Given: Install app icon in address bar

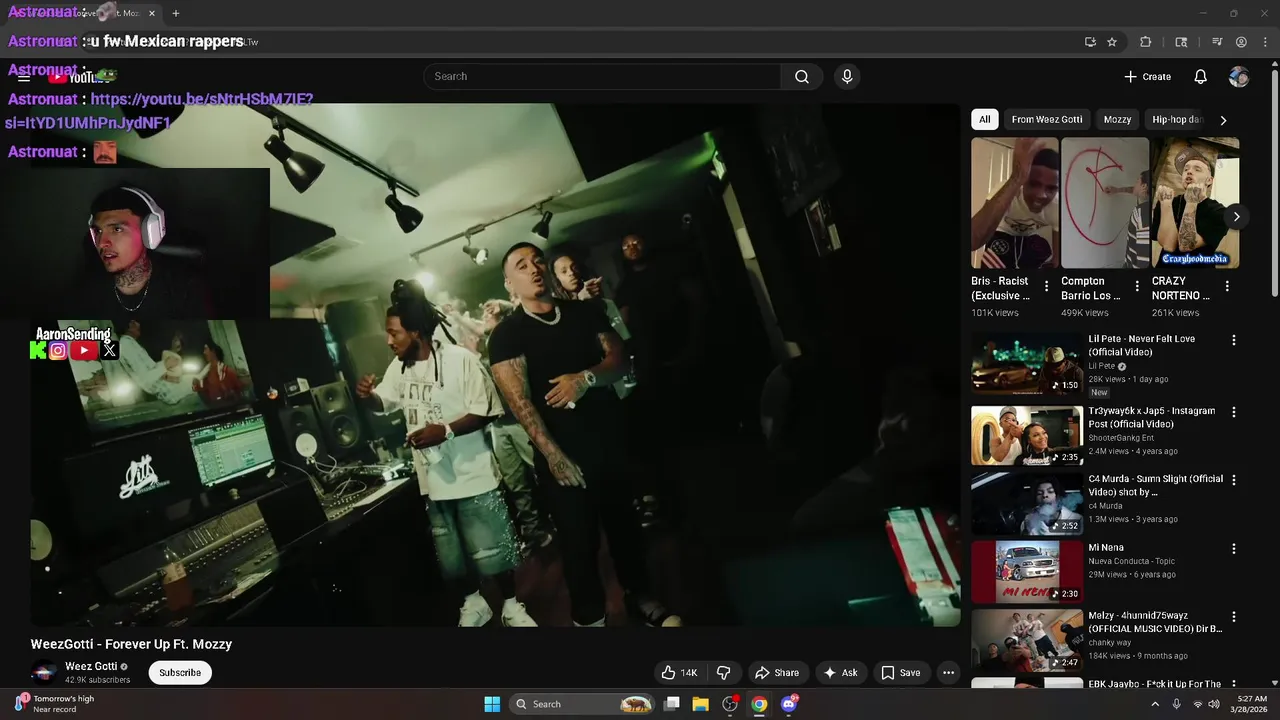Looking at the screenshot, I should coord(1090,42).
